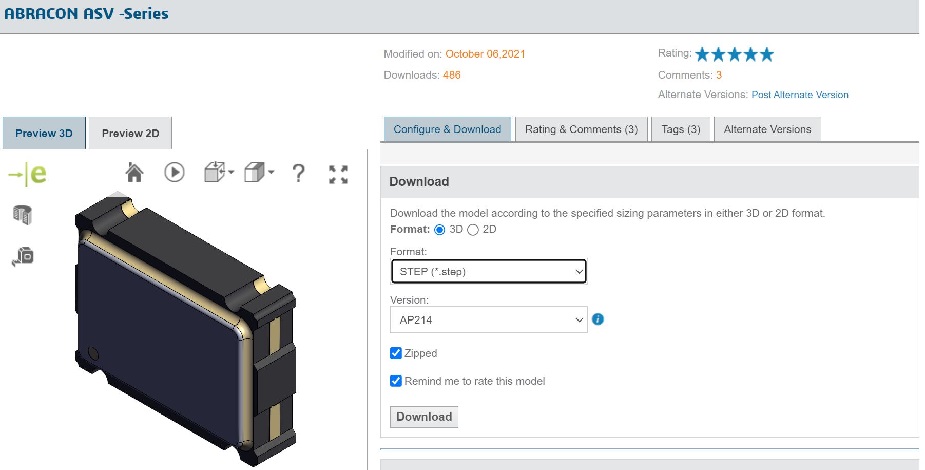Switch to the Preview 2D tab
Screen dimensions: 925x470
pos(130,133)
